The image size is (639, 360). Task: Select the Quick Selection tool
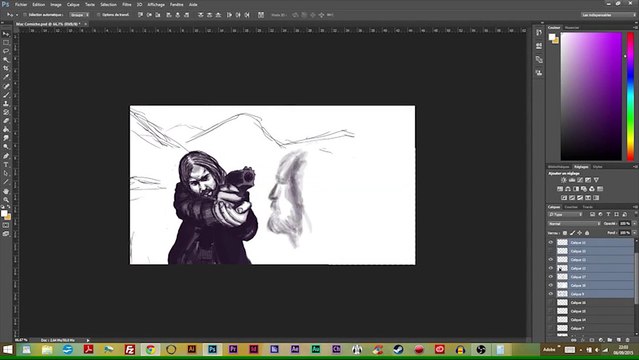6,60
